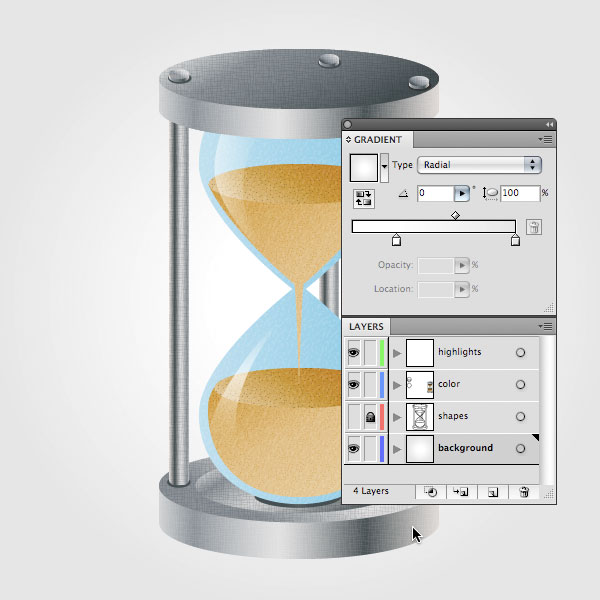Toggle lock column for color layer
600x600 pixels.
pyautogui.click(x=370, y=385)
